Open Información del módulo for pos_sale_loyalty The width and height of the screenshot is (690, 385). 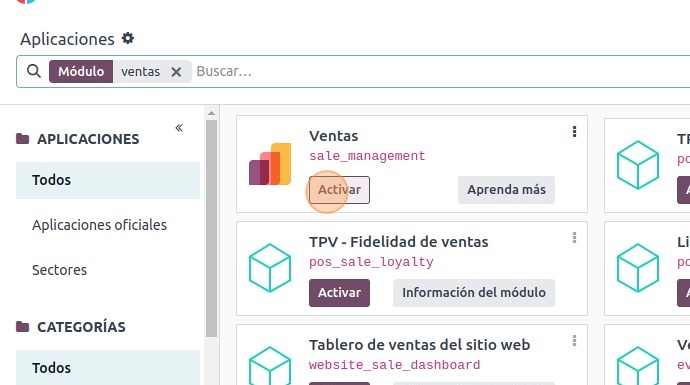point(473,293)
